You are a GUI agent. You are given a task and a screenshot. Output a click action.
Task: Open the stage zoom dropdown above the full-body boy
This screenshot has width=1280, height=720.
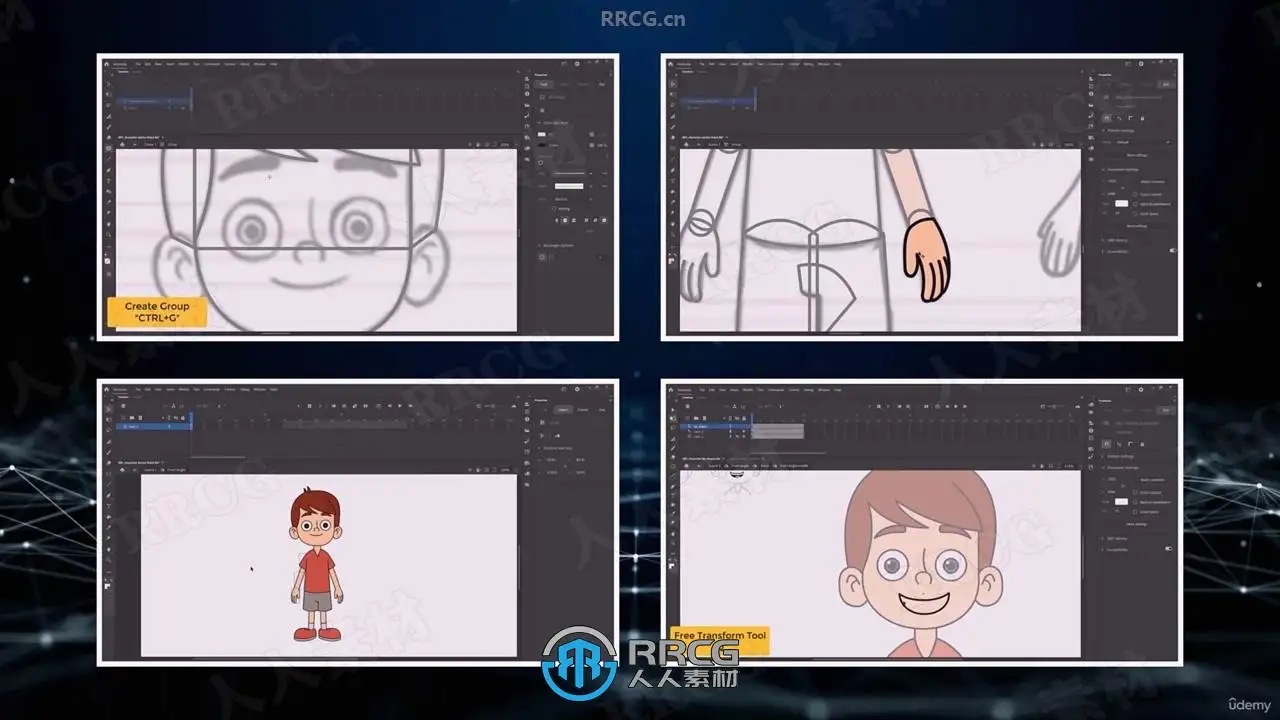[504, 470]
